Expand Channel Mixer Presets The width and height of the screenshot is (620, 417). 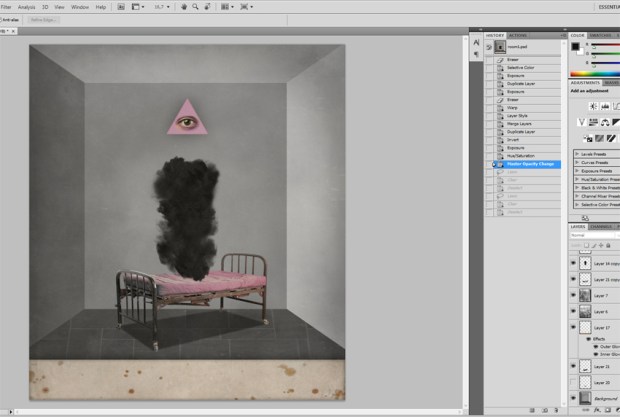[x=577, y=196]
